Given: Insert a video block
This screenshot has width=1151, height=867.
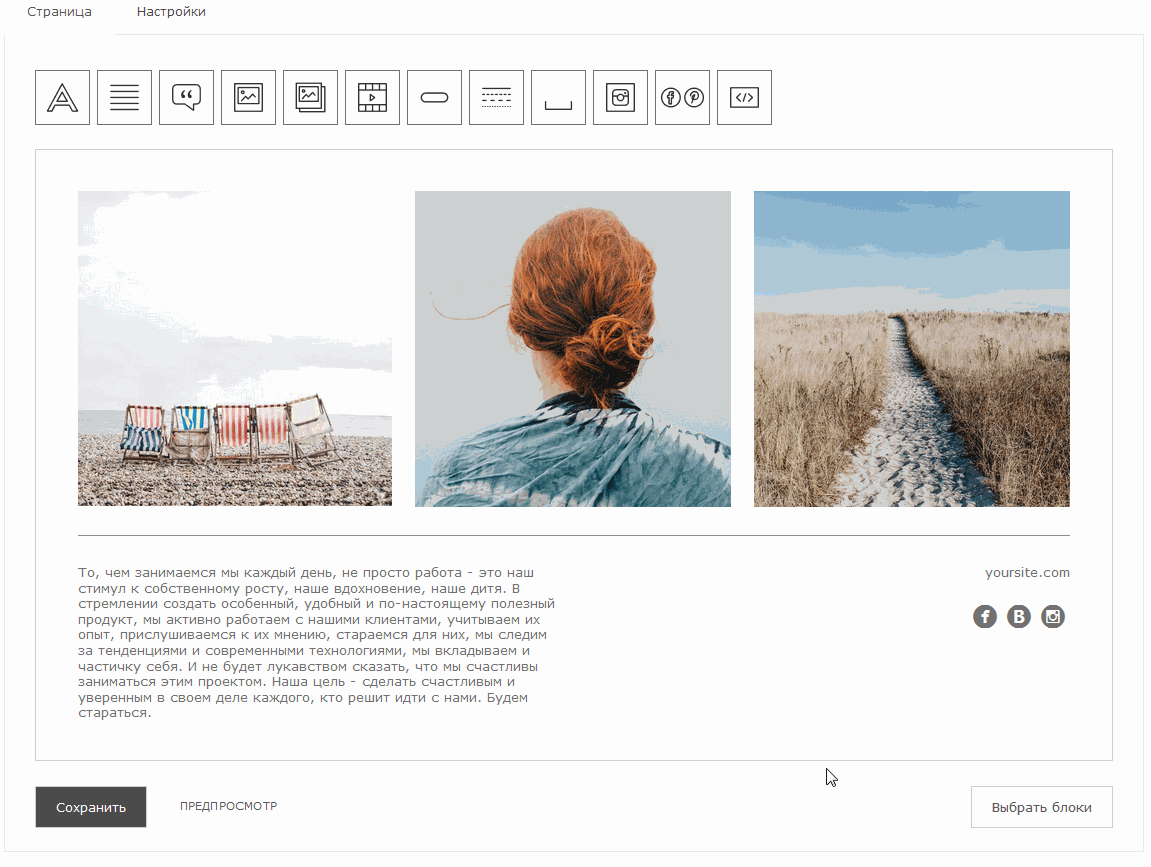Looking at the screenshot, I should pos(372,98).
